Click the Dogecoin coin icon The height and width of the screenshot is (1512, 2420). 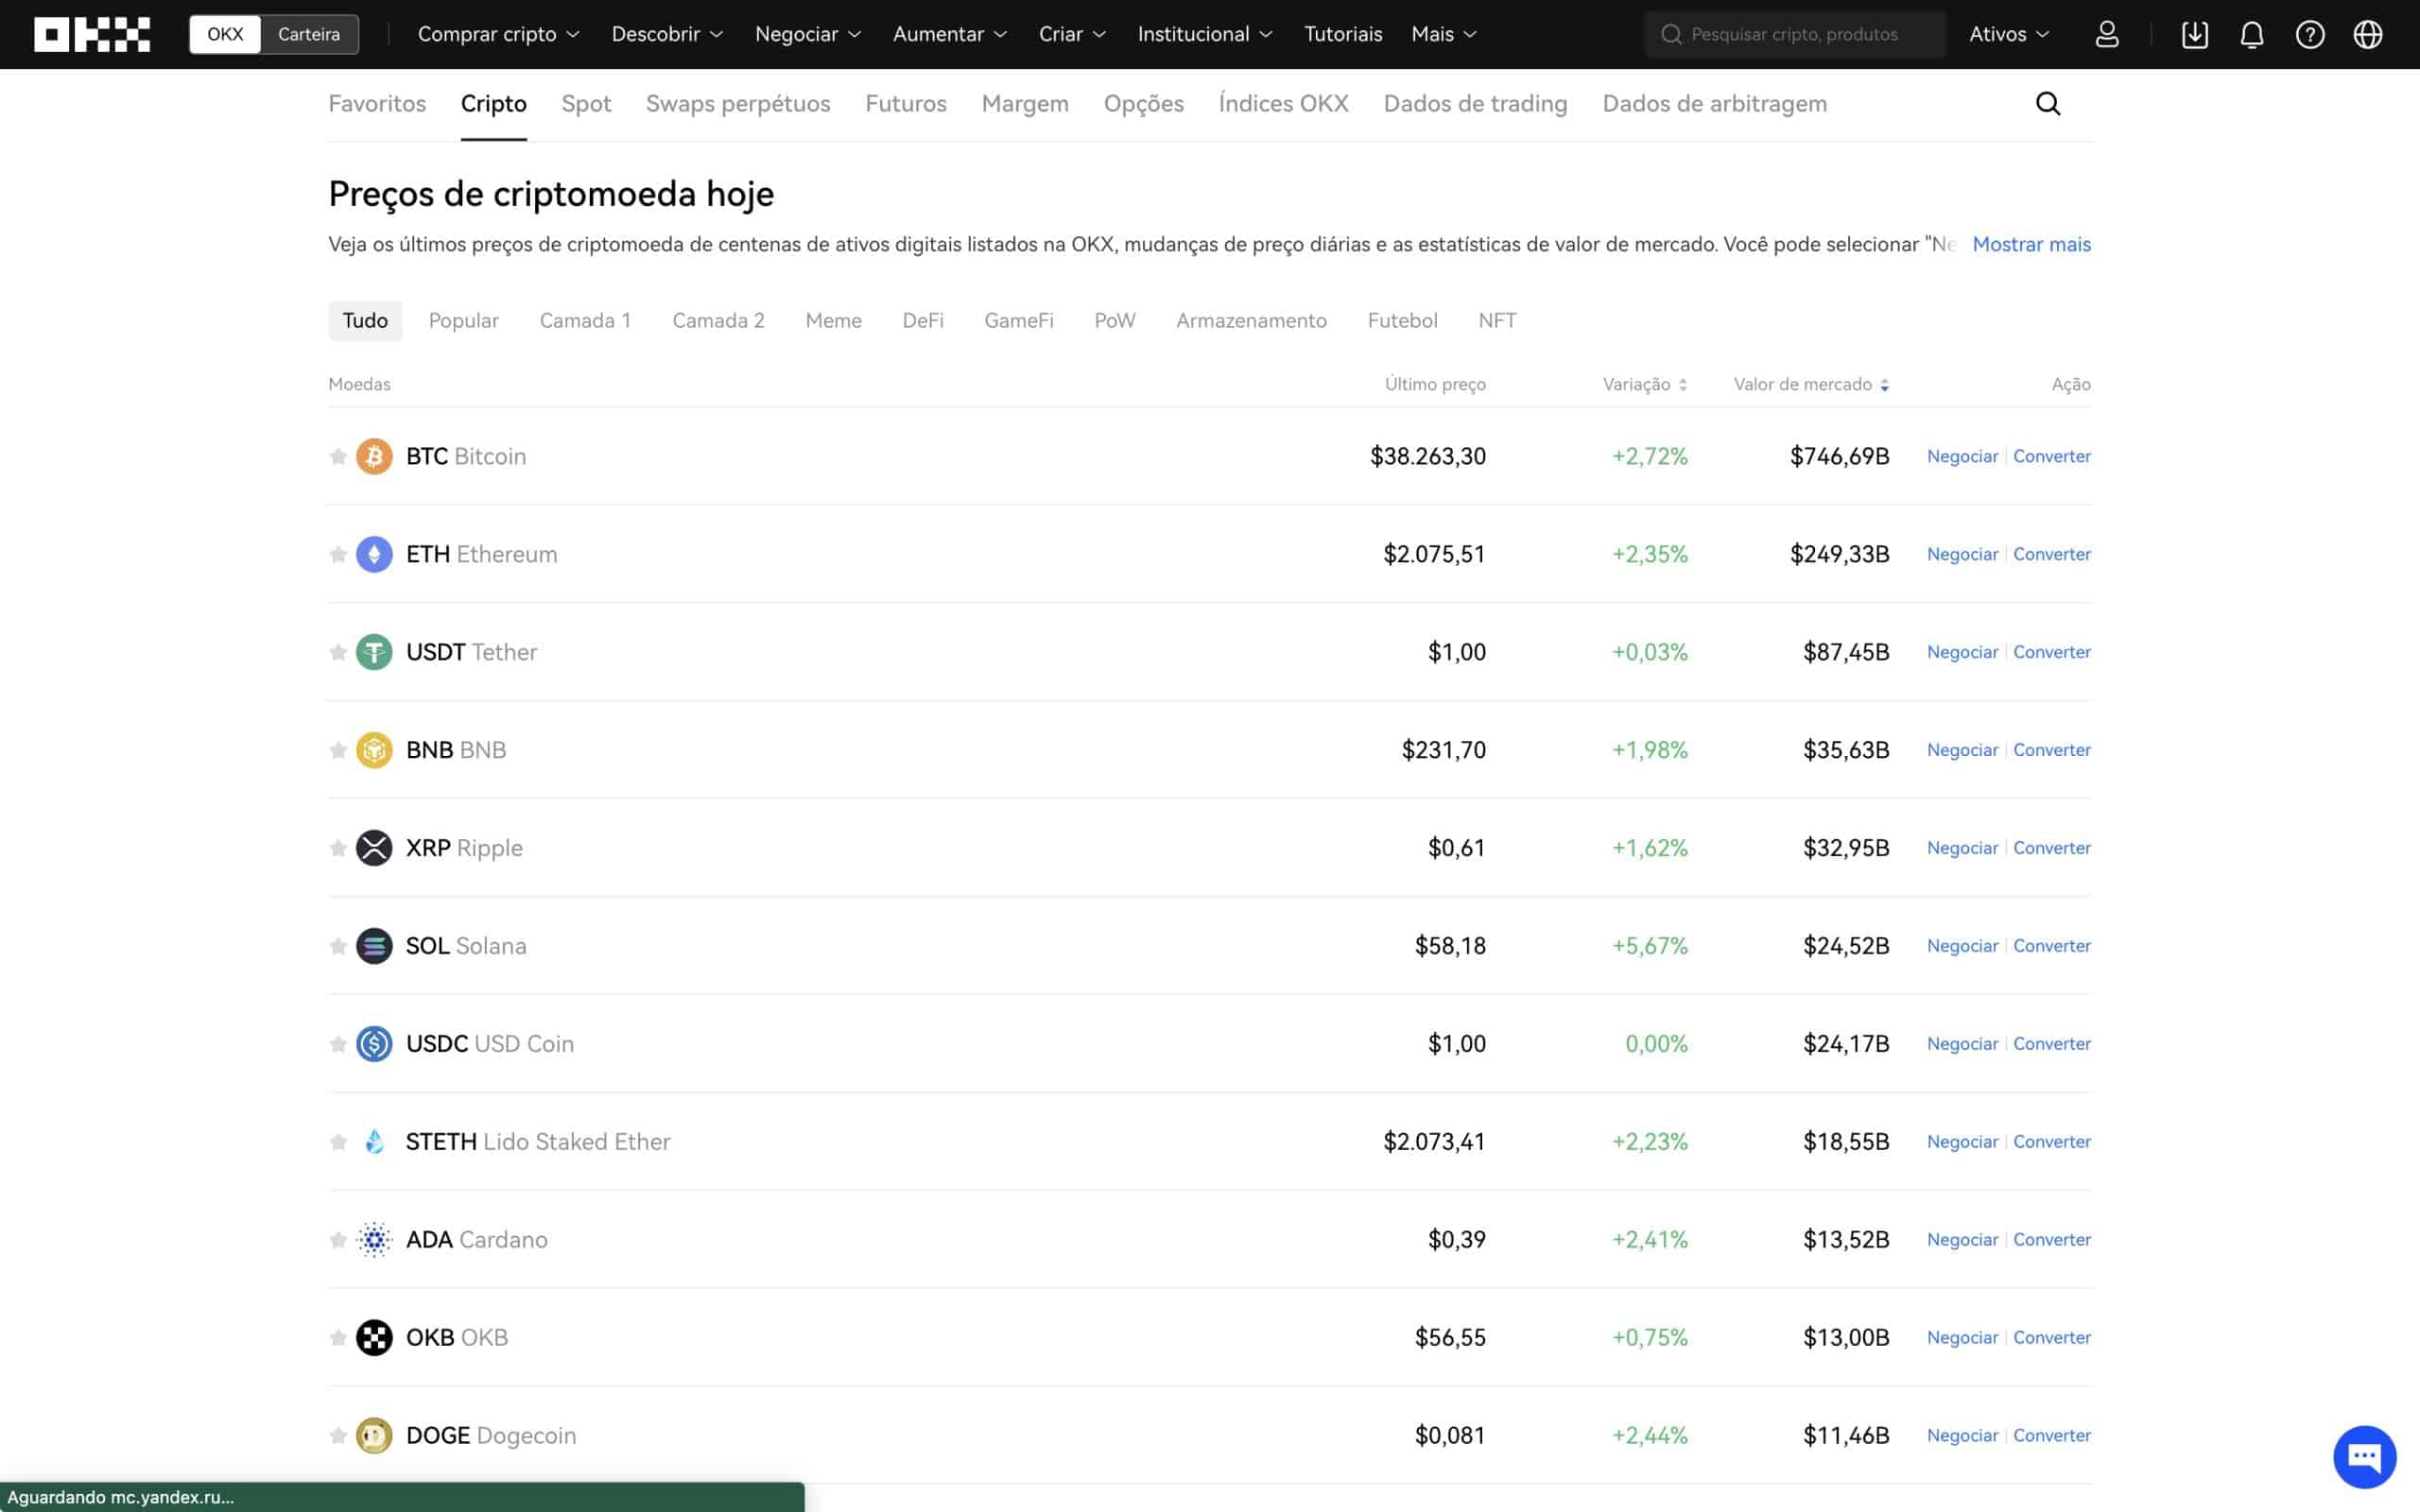coord(374,1436)
